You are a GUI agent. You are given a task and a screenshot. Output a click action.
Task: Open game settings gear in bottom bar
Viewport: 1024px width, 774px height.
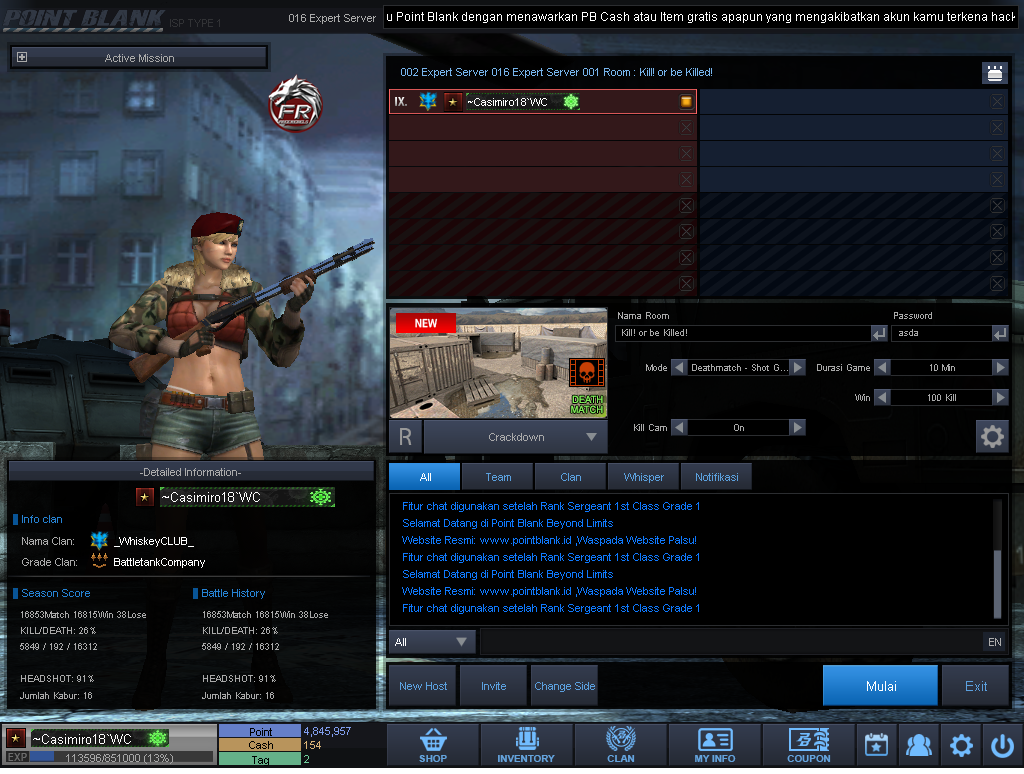tap(961, 745)
